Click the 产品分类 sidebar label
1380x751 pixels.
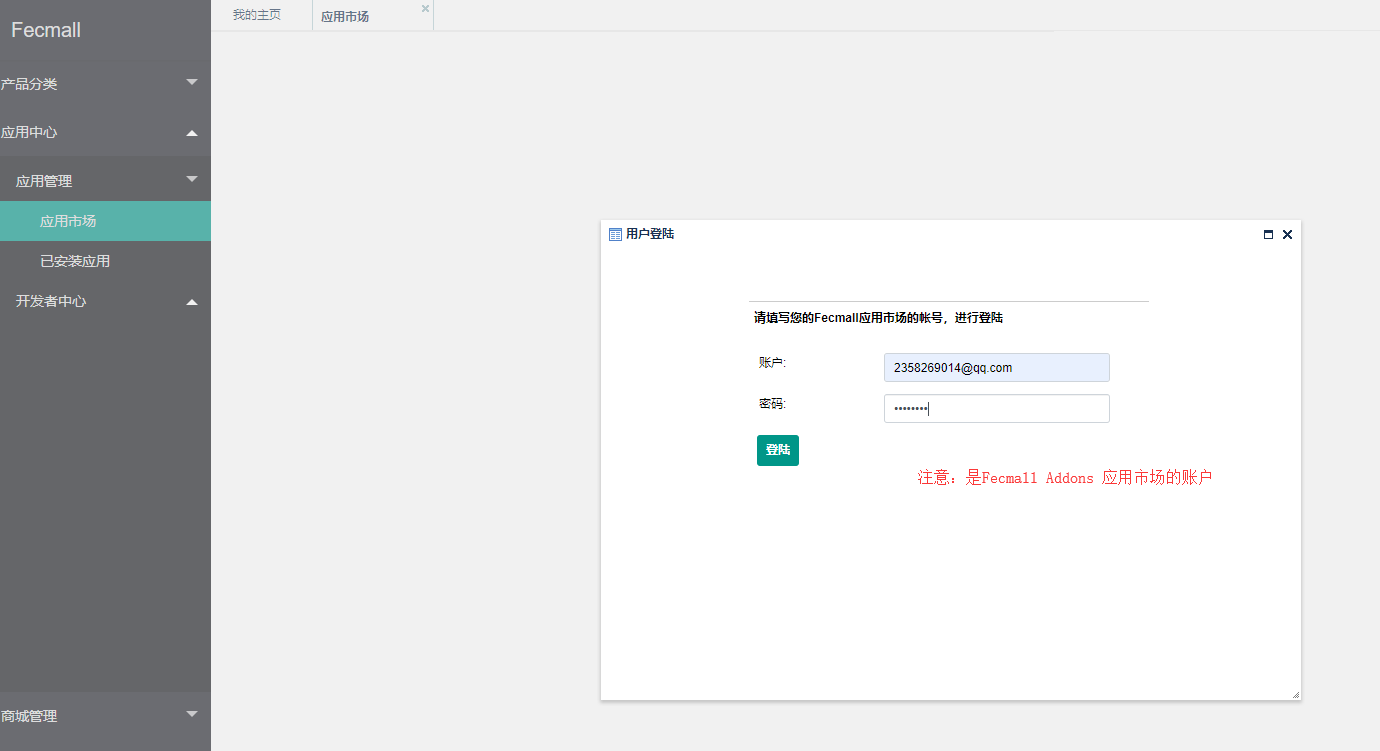(29, 84)
